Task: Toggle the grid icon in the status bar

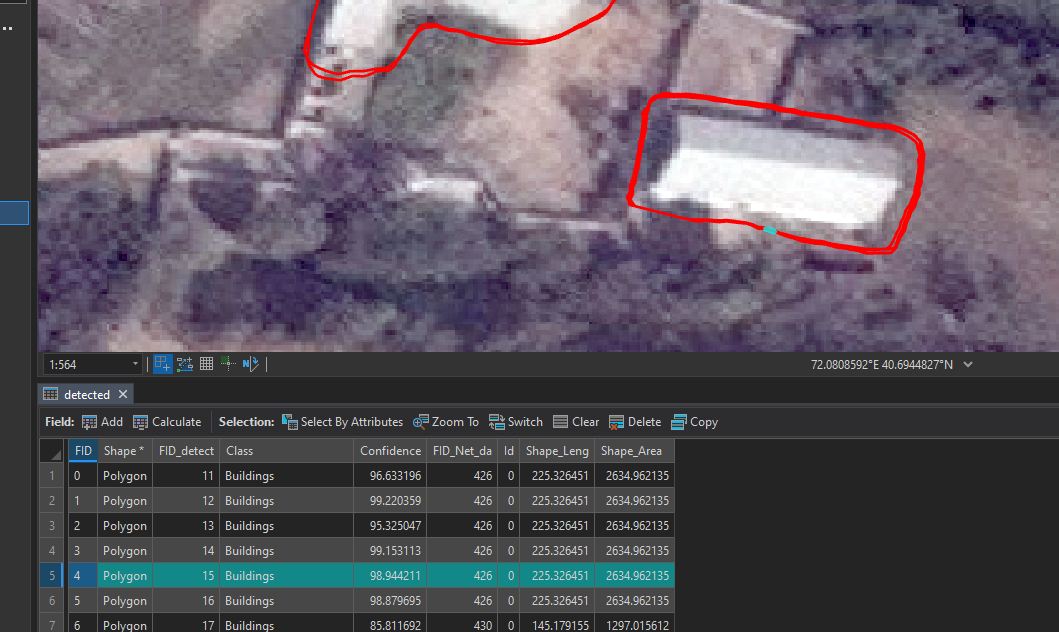Action: 206,363
